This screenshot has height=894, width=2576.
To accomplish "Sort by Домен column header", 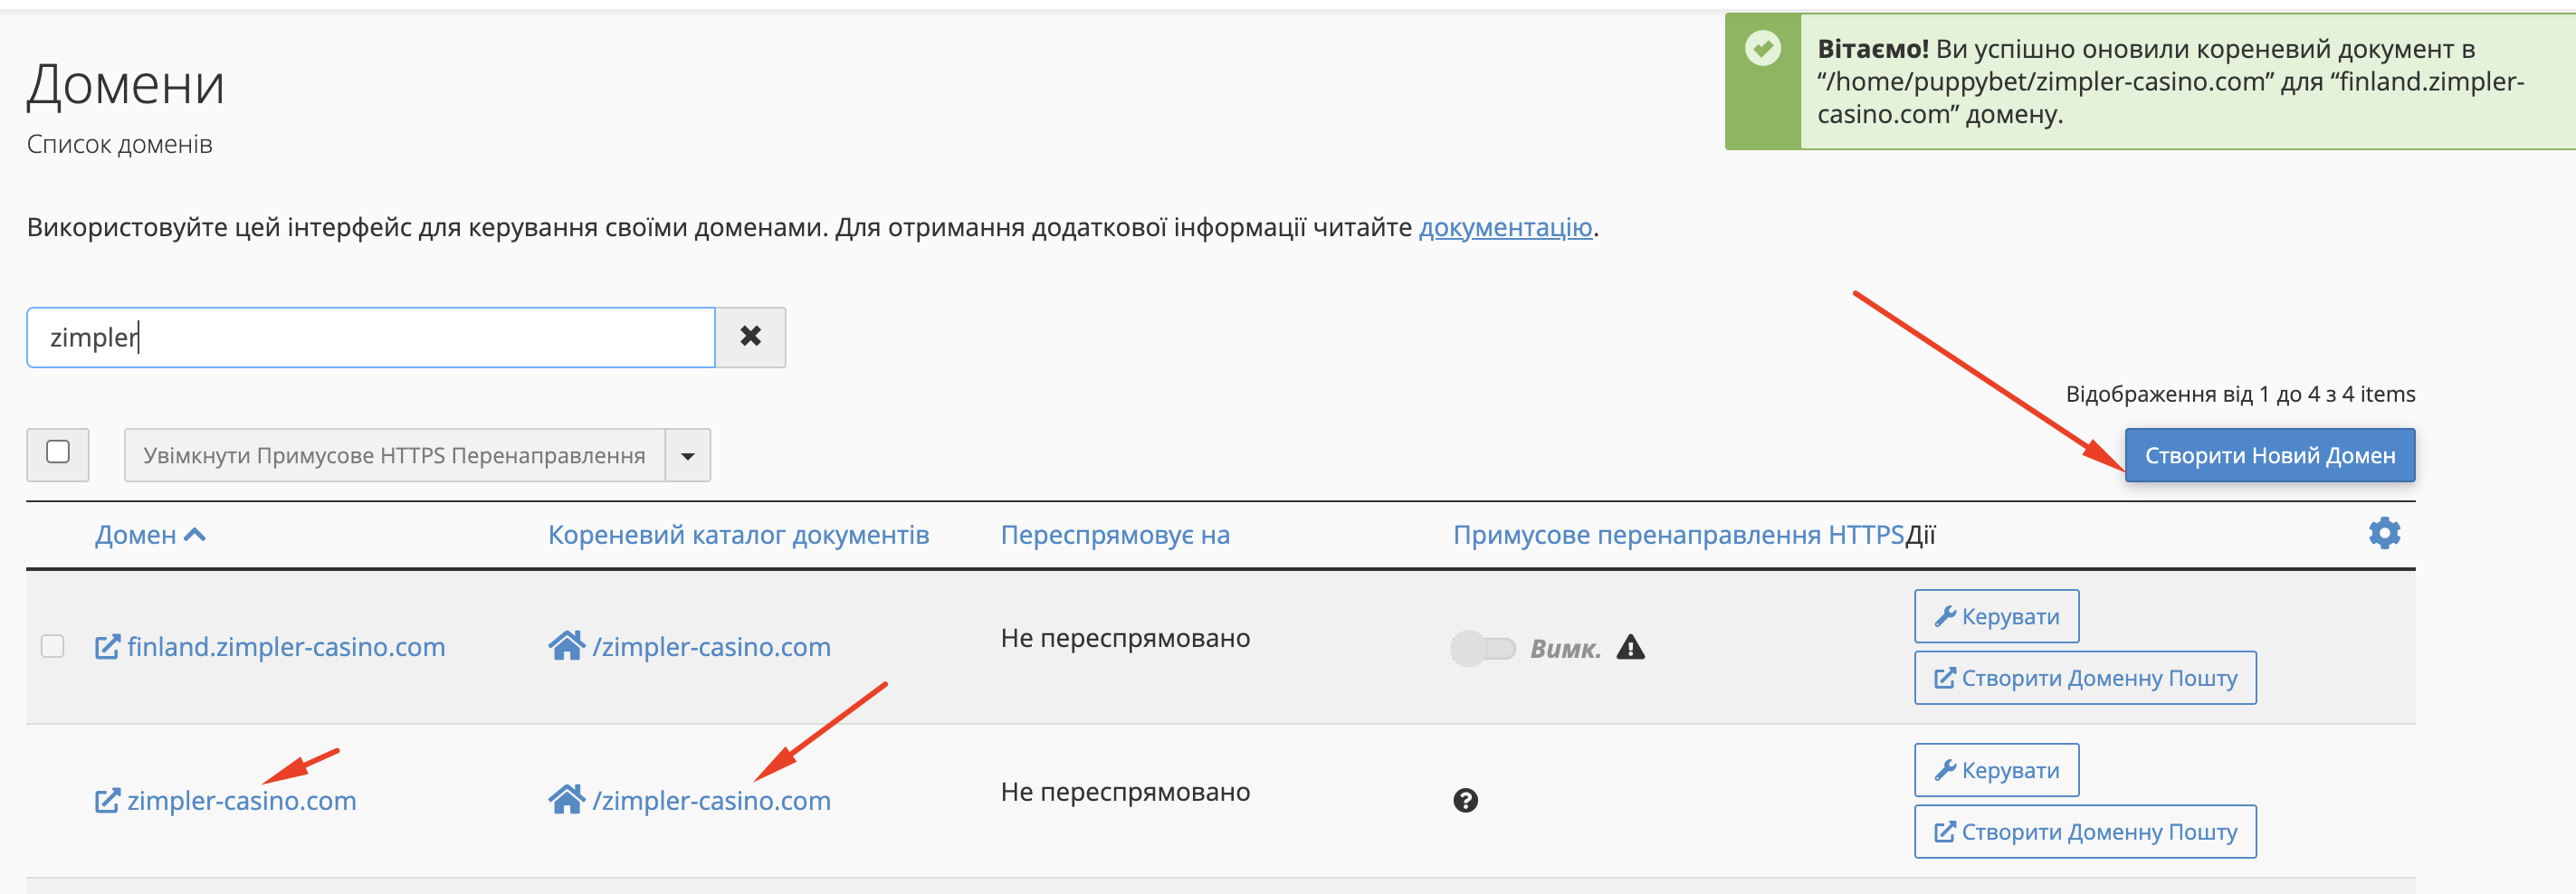I will 150,535.
